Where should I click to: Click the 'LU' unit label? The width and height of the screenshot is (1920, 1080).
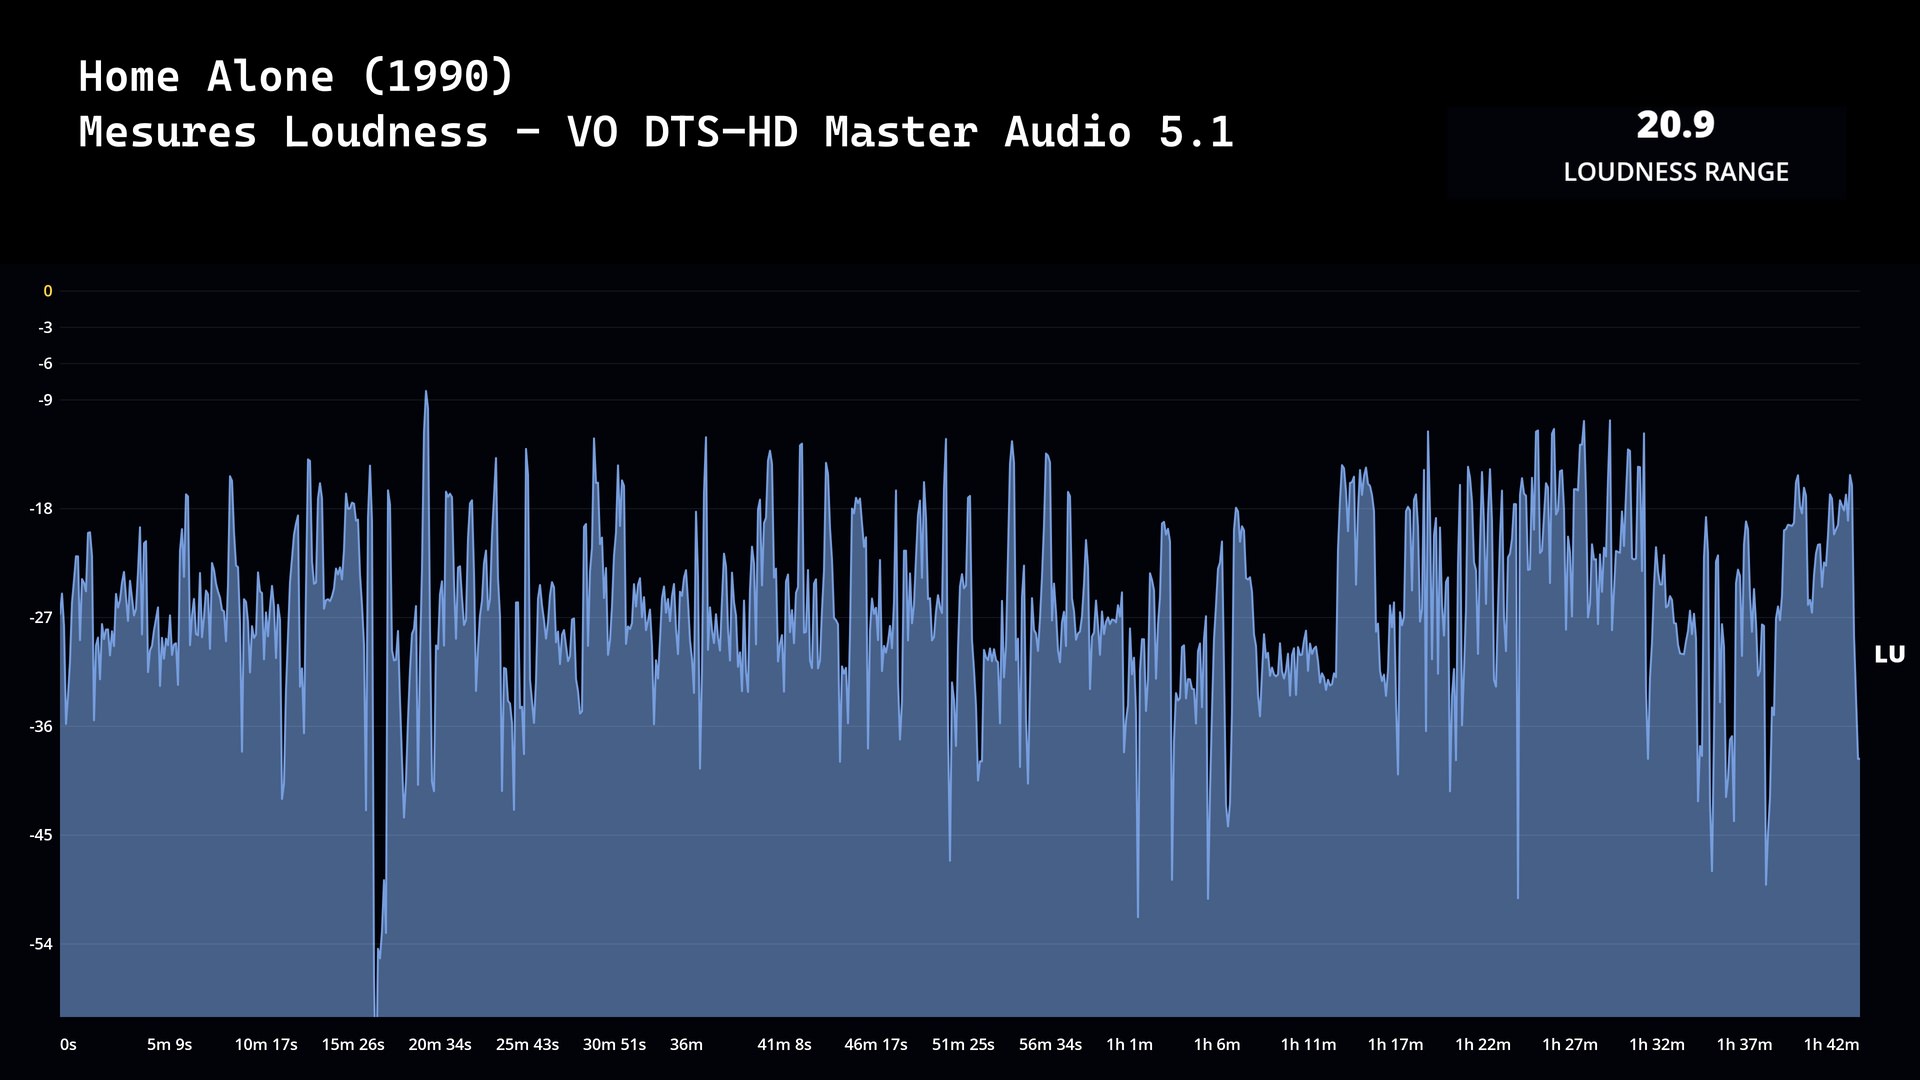point(1889,655)
